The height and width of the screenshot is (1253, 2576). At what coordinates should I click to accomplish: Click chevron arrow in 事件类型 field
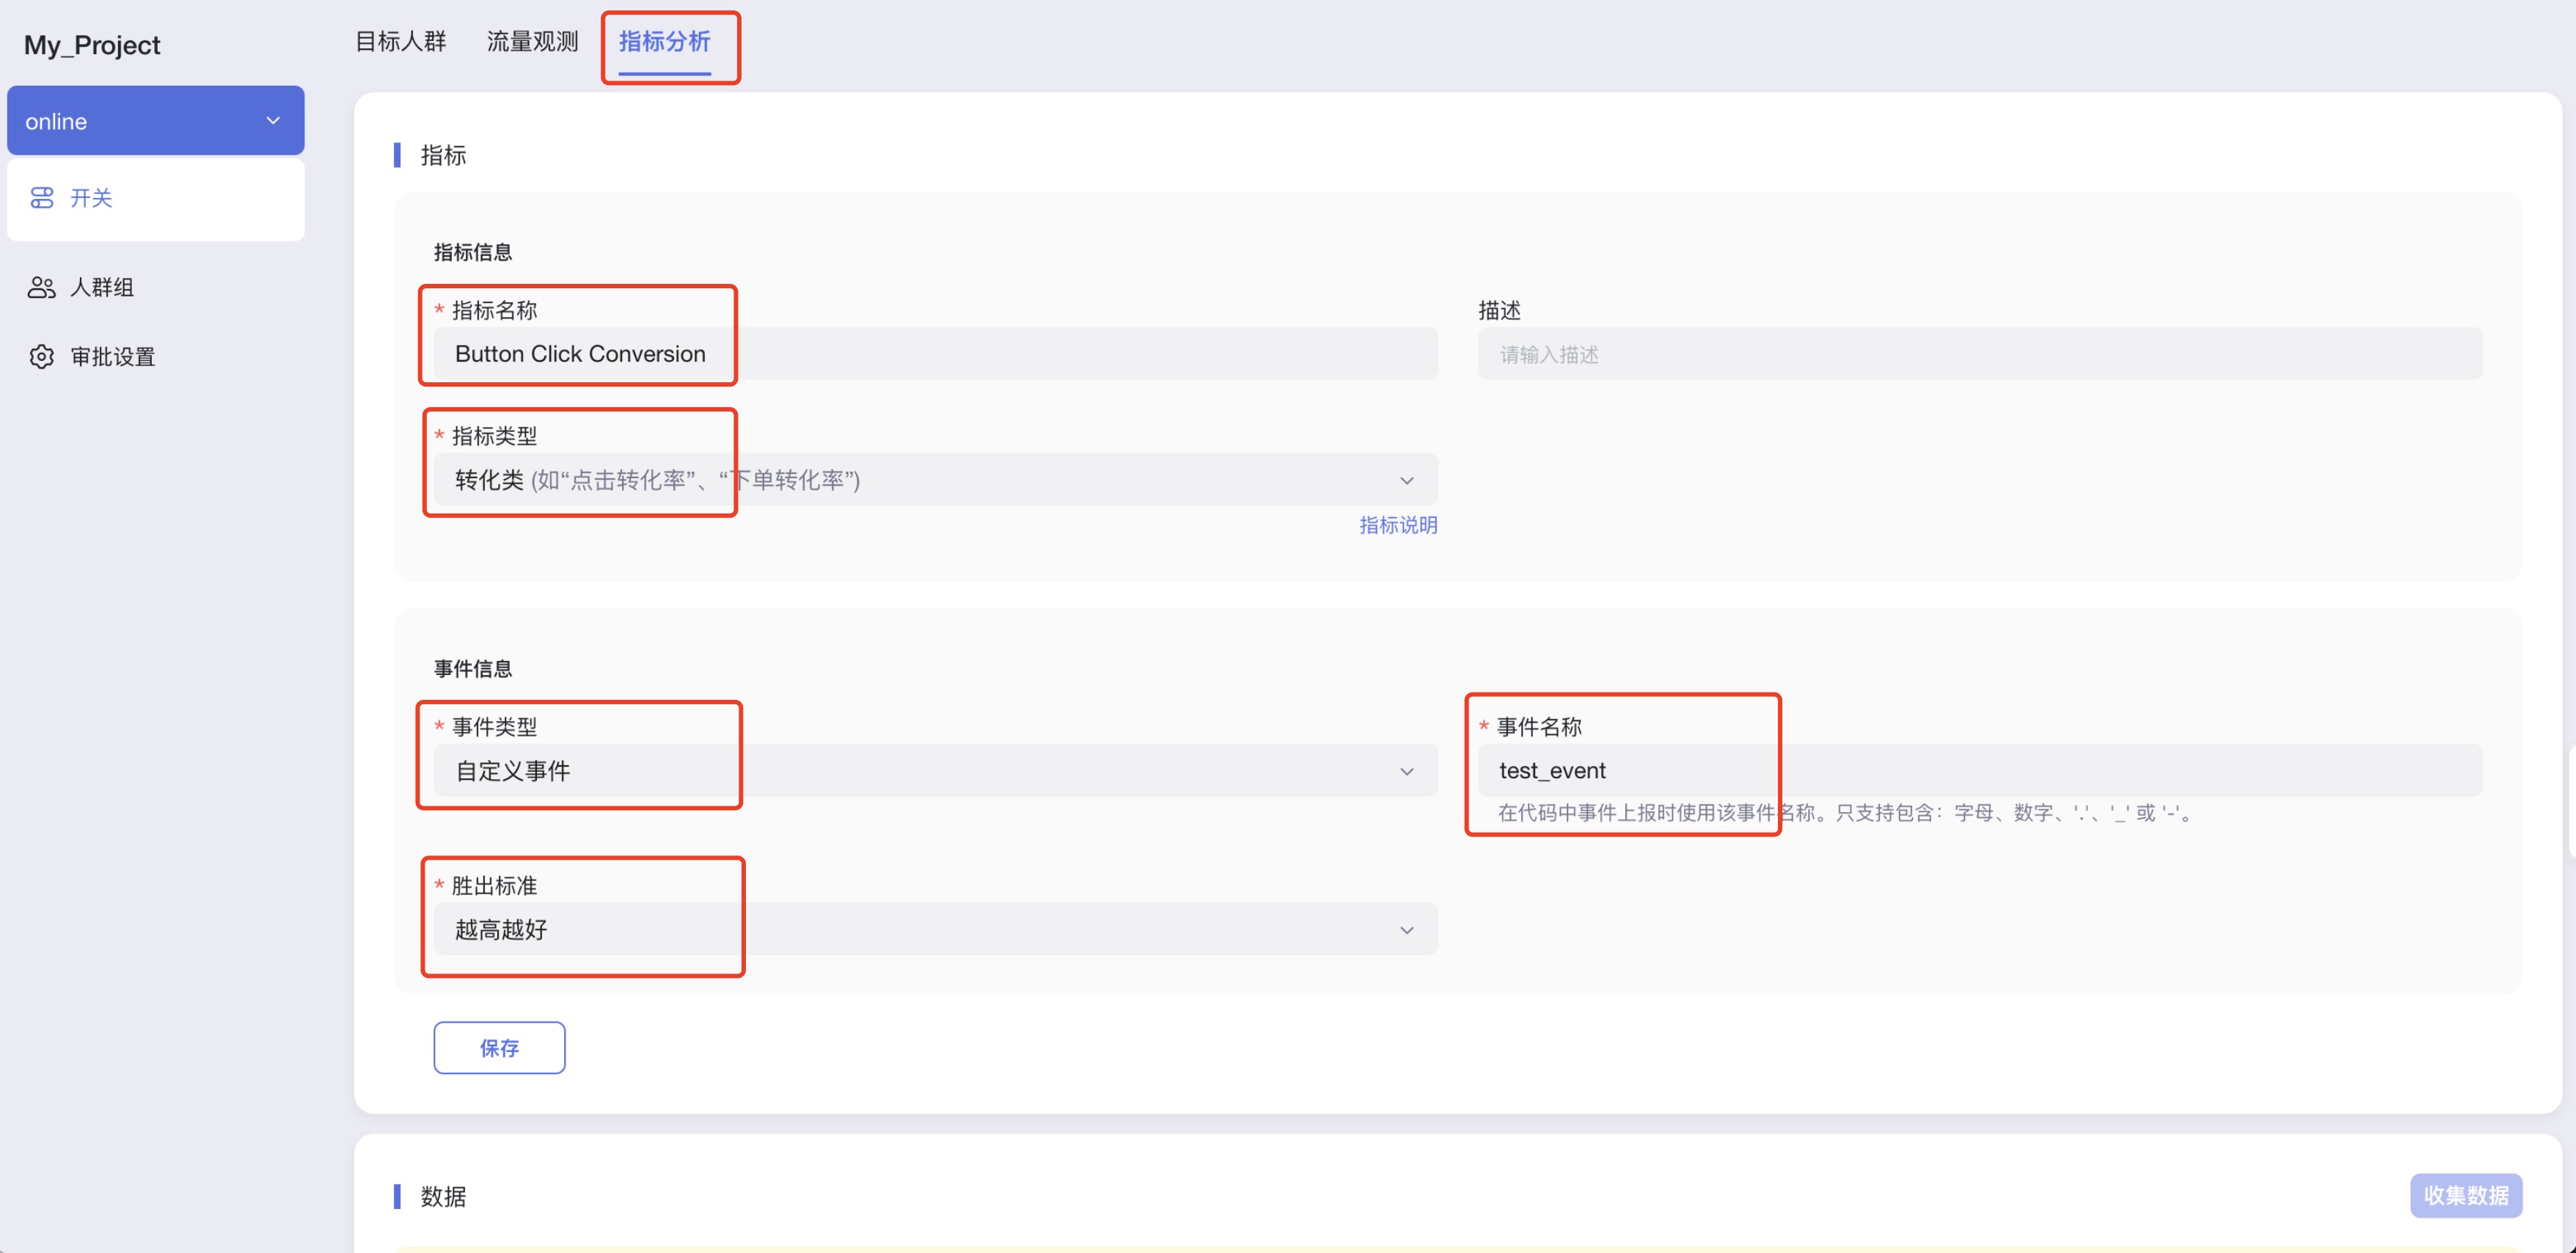pyautogui.click(x=1406, y=771)
